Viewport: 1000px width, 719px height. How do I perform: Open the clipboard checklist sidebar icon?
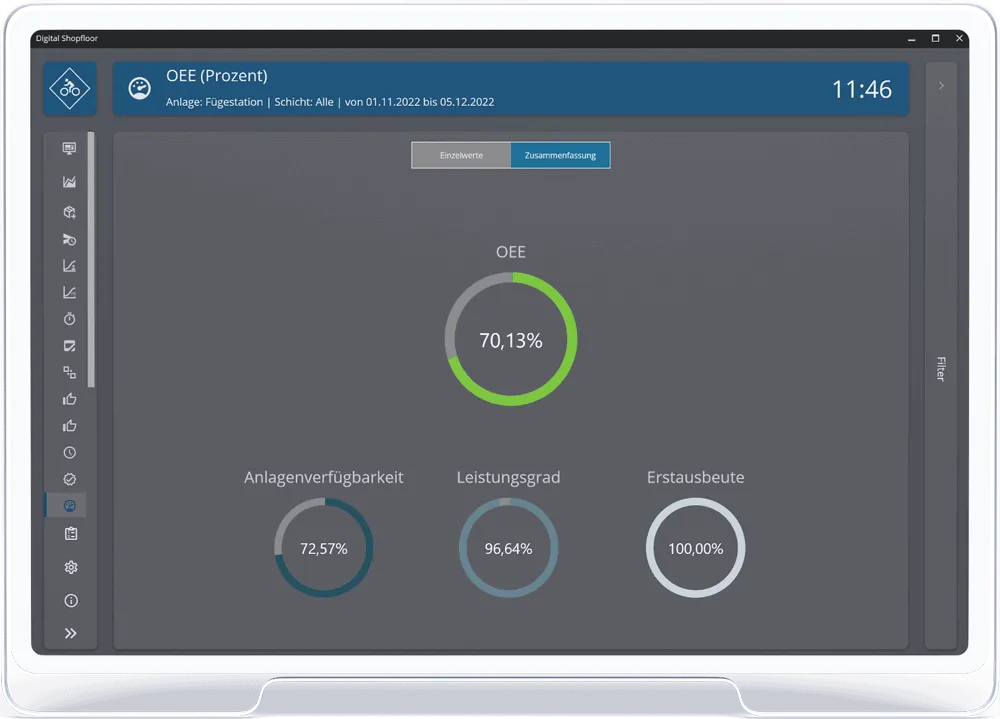(x=71, y=533)
